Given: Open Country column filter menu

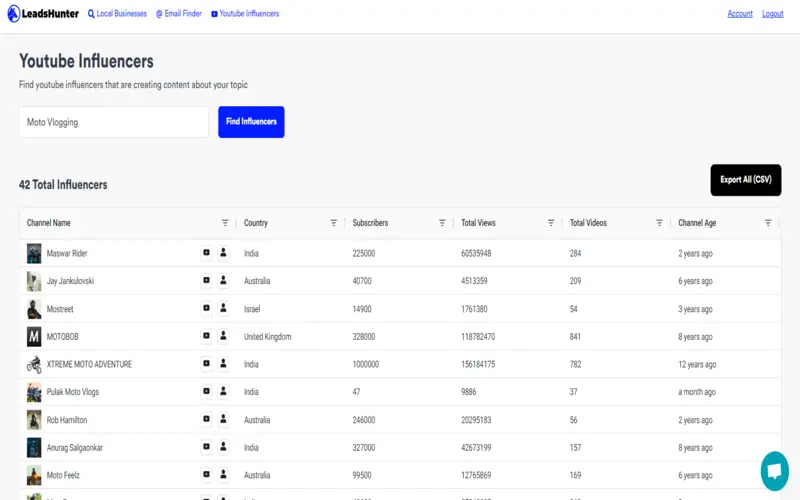Looking at the screenshot, I should click(334, 223).
